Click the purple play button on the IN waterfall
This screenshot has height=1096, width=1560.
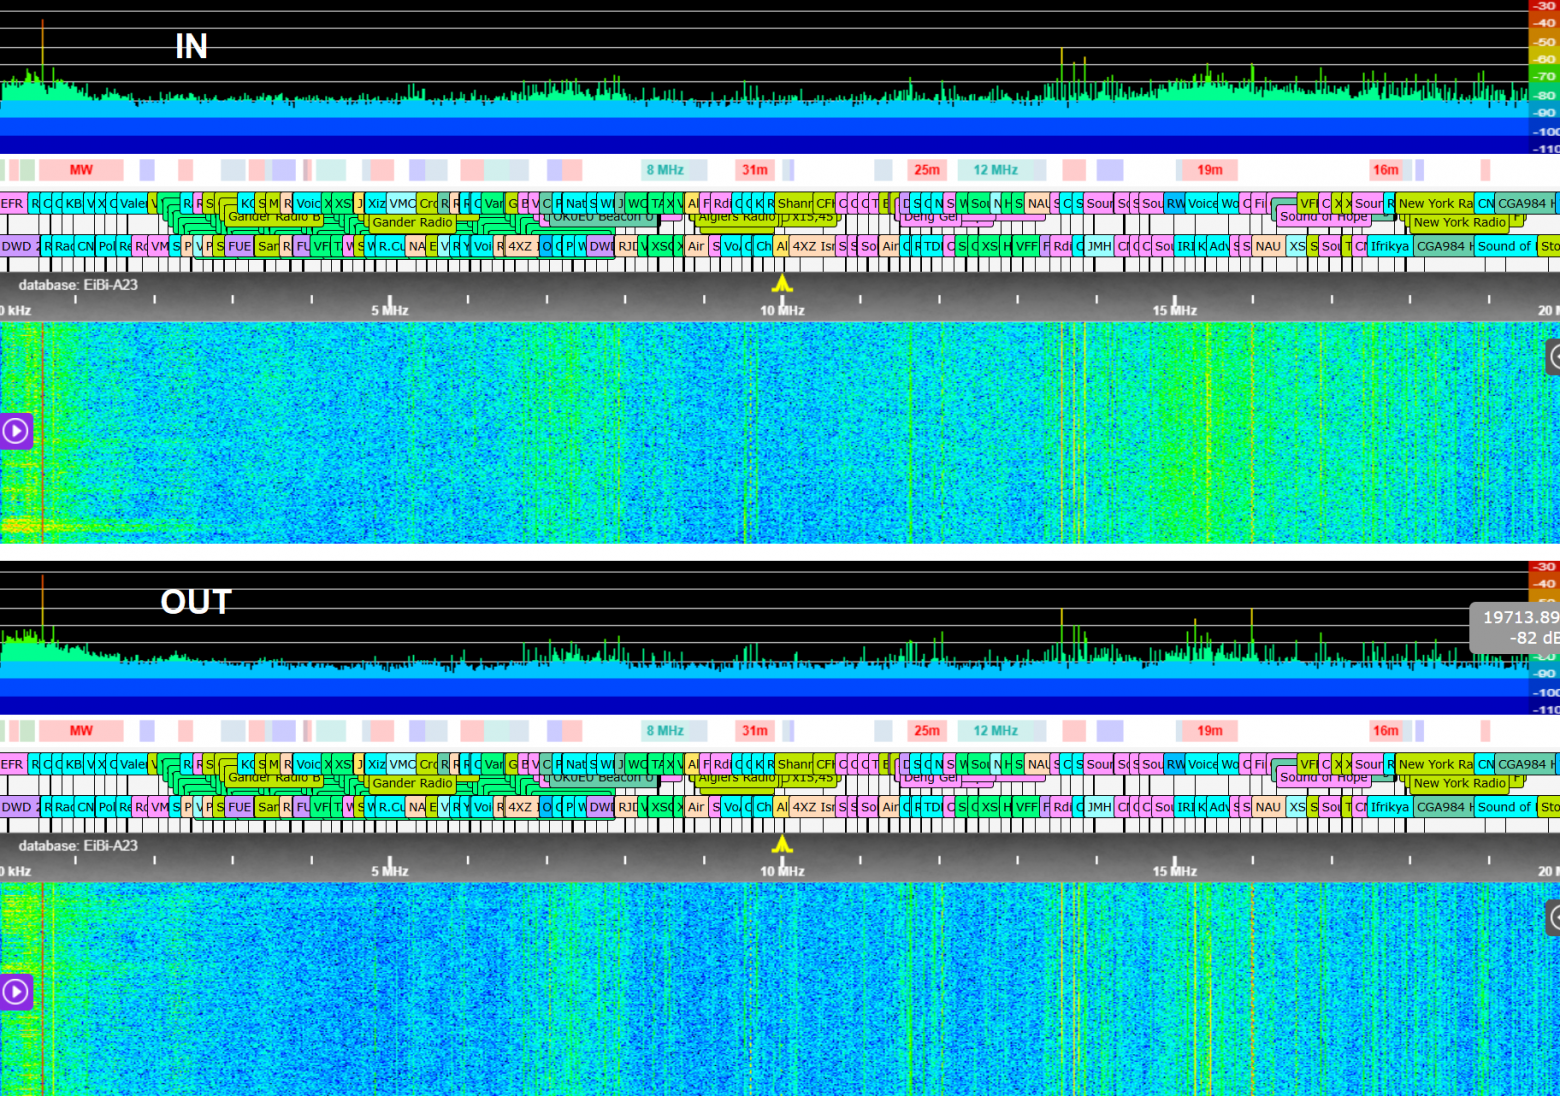point(16,431)
